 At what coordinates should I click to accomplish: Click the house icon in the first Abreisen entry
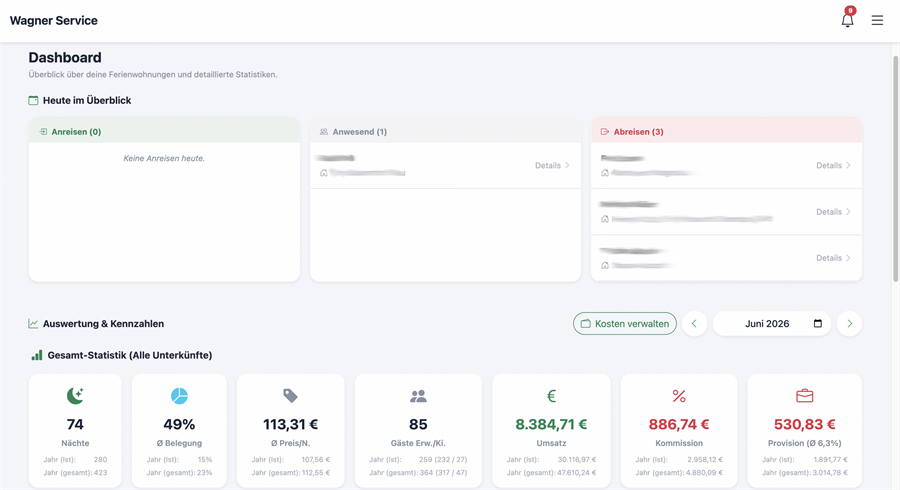pos(604,173)
